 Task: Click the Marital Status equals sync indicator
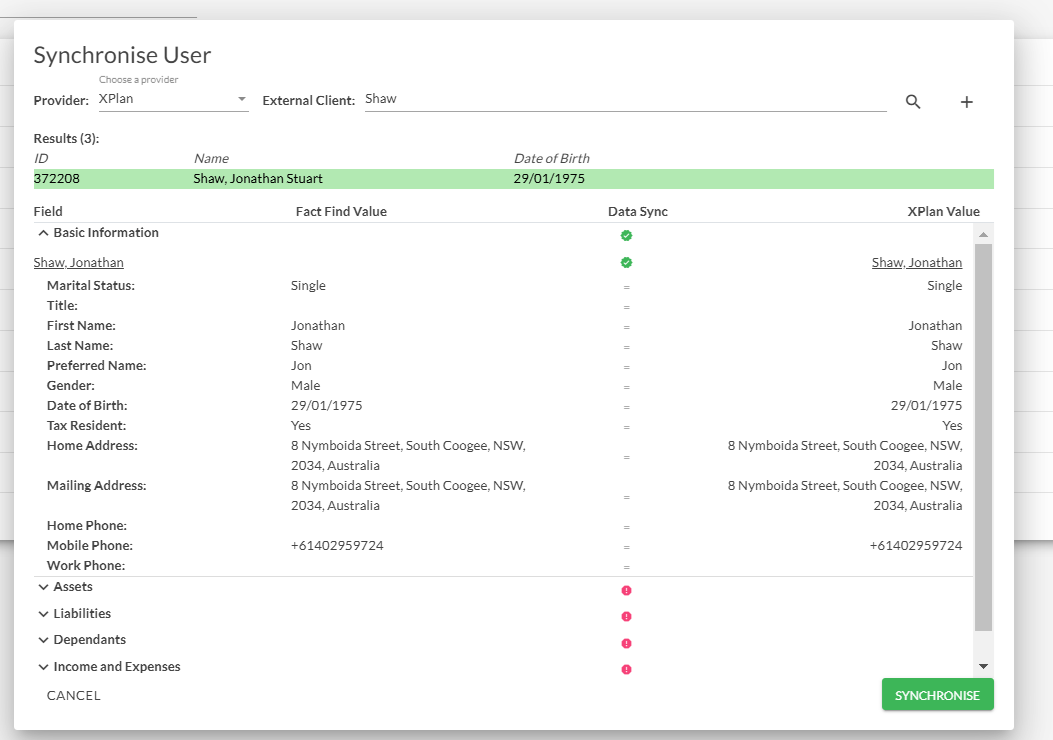pos(626,287)
